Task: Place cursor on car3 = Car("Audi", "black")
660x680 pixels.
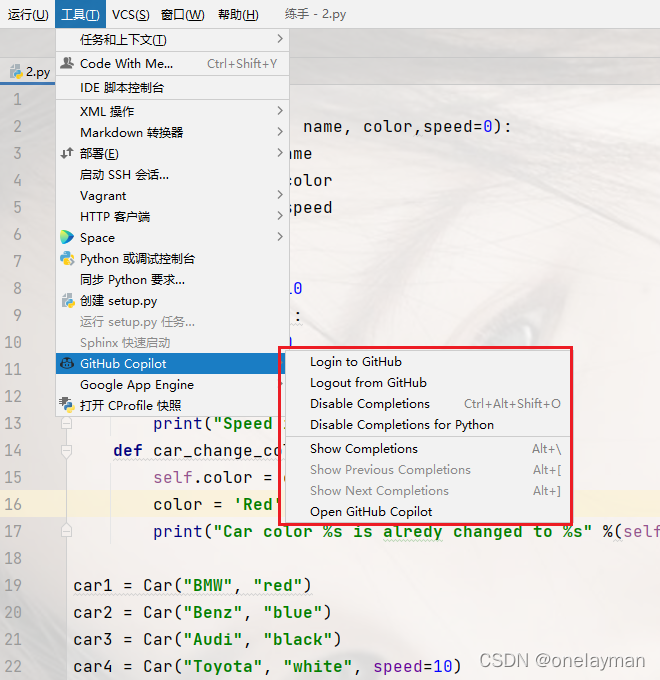Action: click(207, 639)
